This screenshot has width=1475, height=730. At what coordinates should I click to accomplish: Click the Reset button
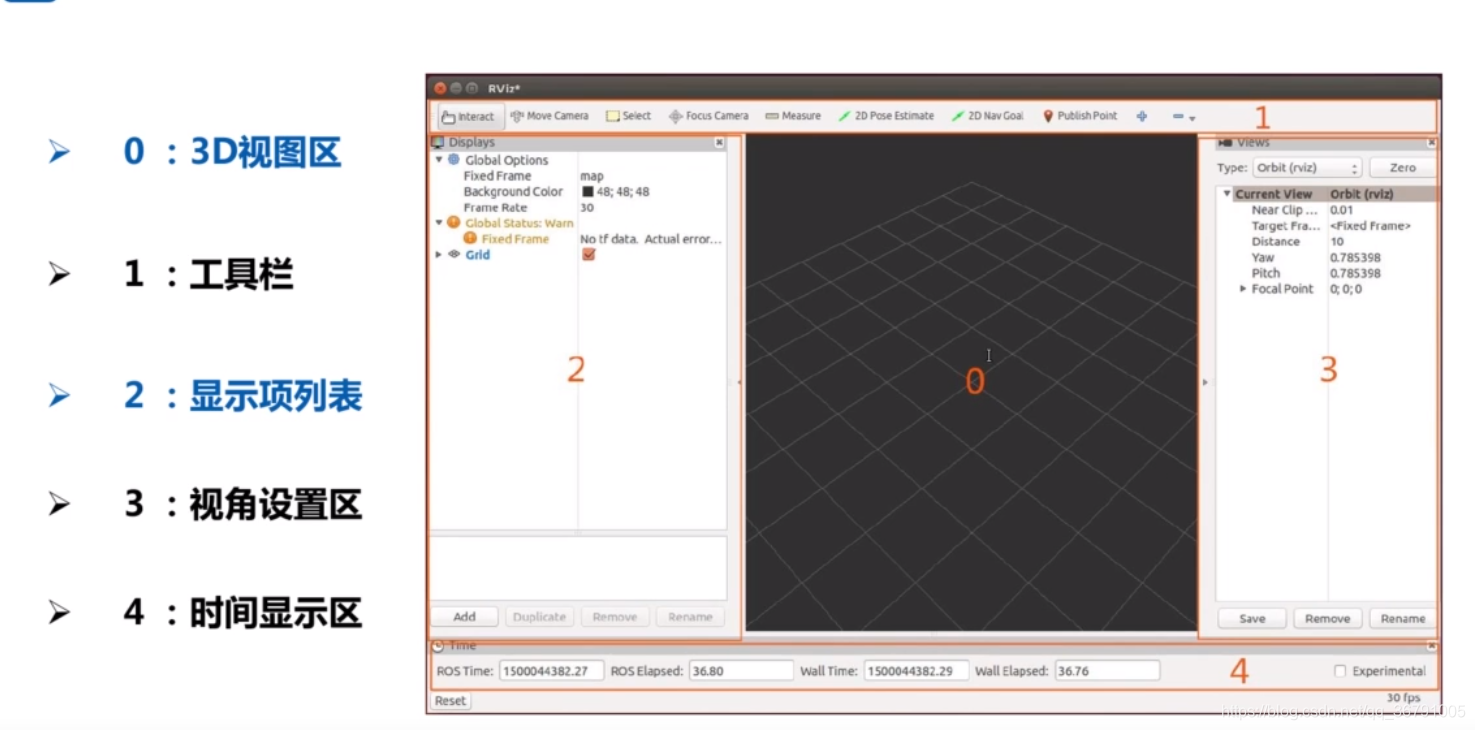450,701
